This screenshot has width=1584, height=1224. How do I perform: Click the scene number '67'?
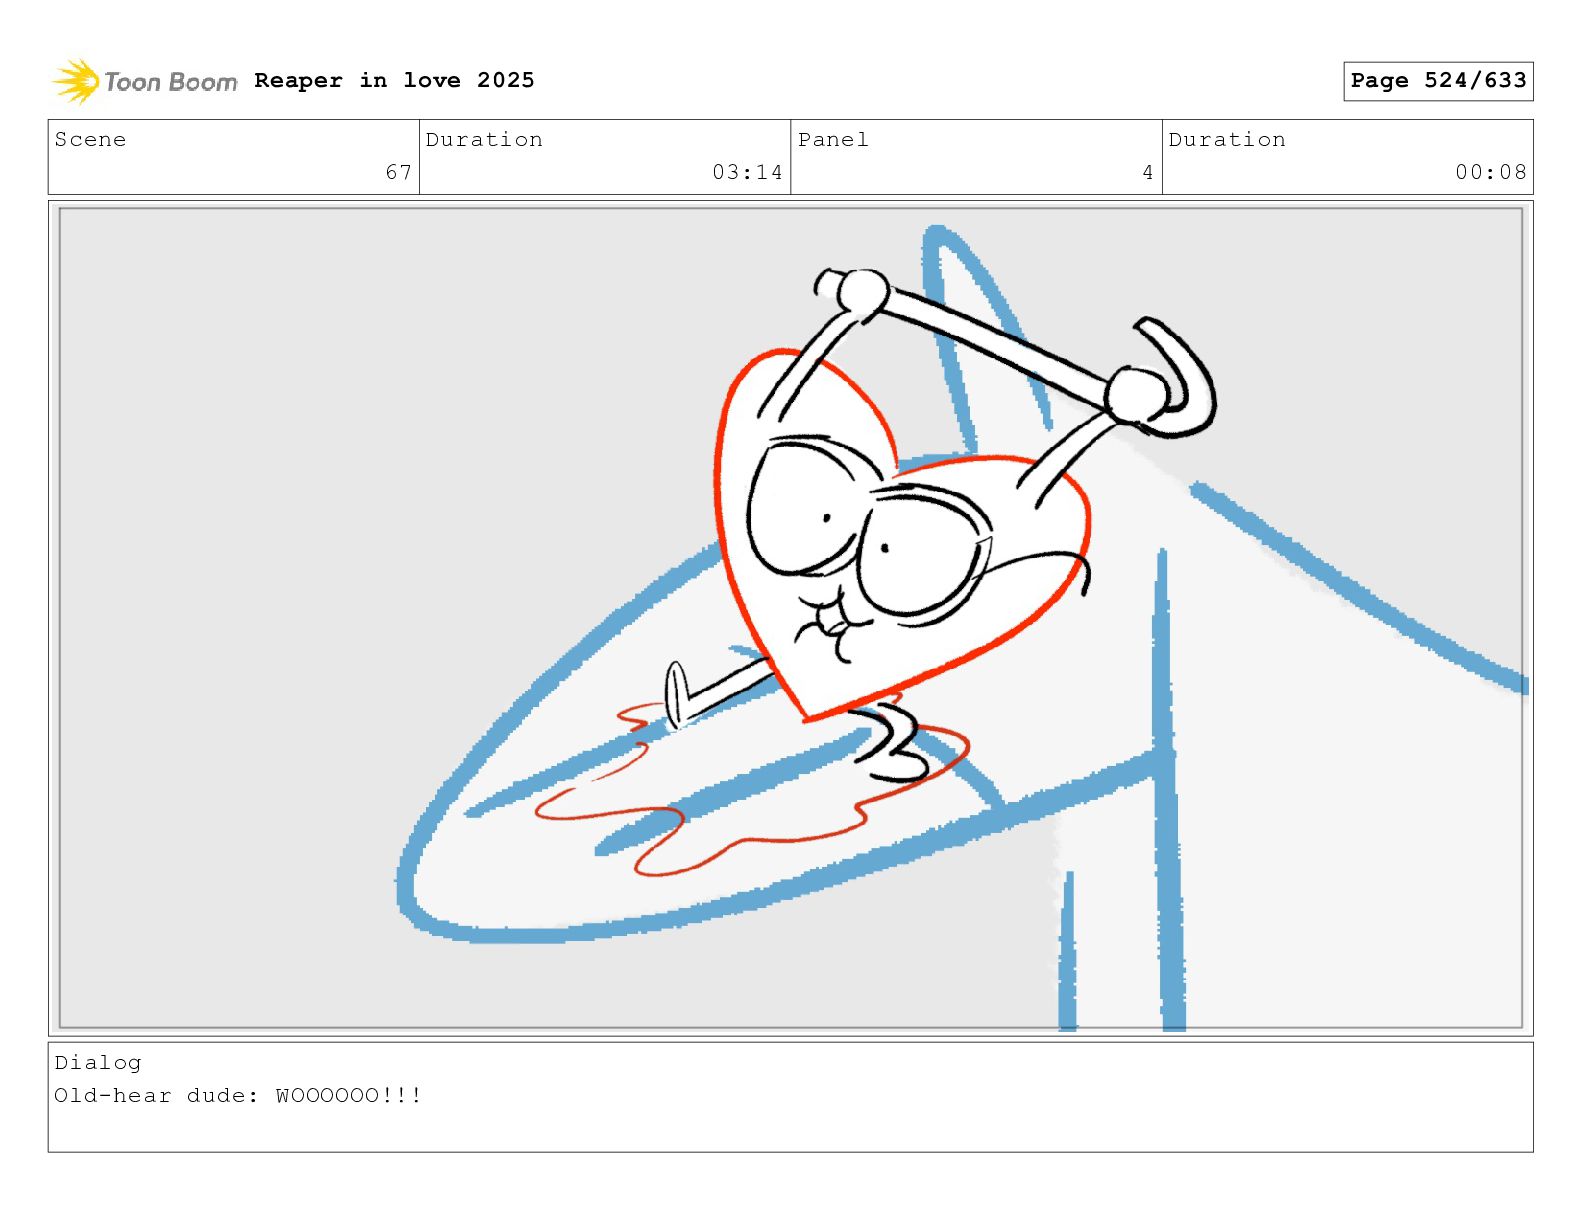pyautogui.click(x=399, y=172)
